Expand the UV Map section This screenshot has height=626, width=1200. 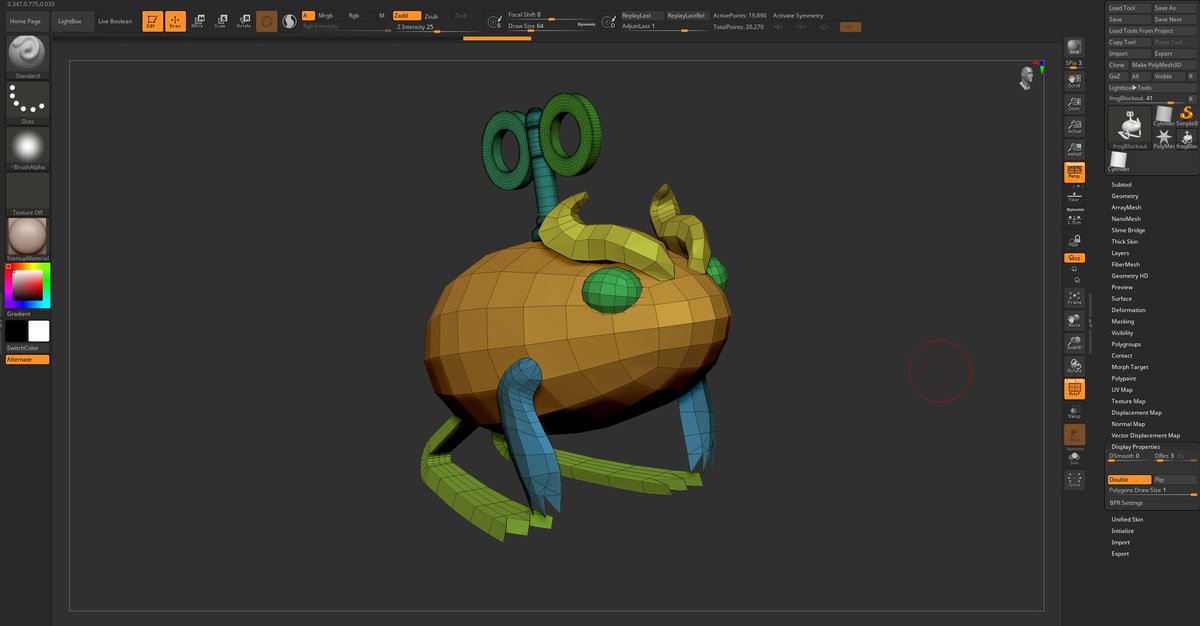click(x=1122, y=390)
